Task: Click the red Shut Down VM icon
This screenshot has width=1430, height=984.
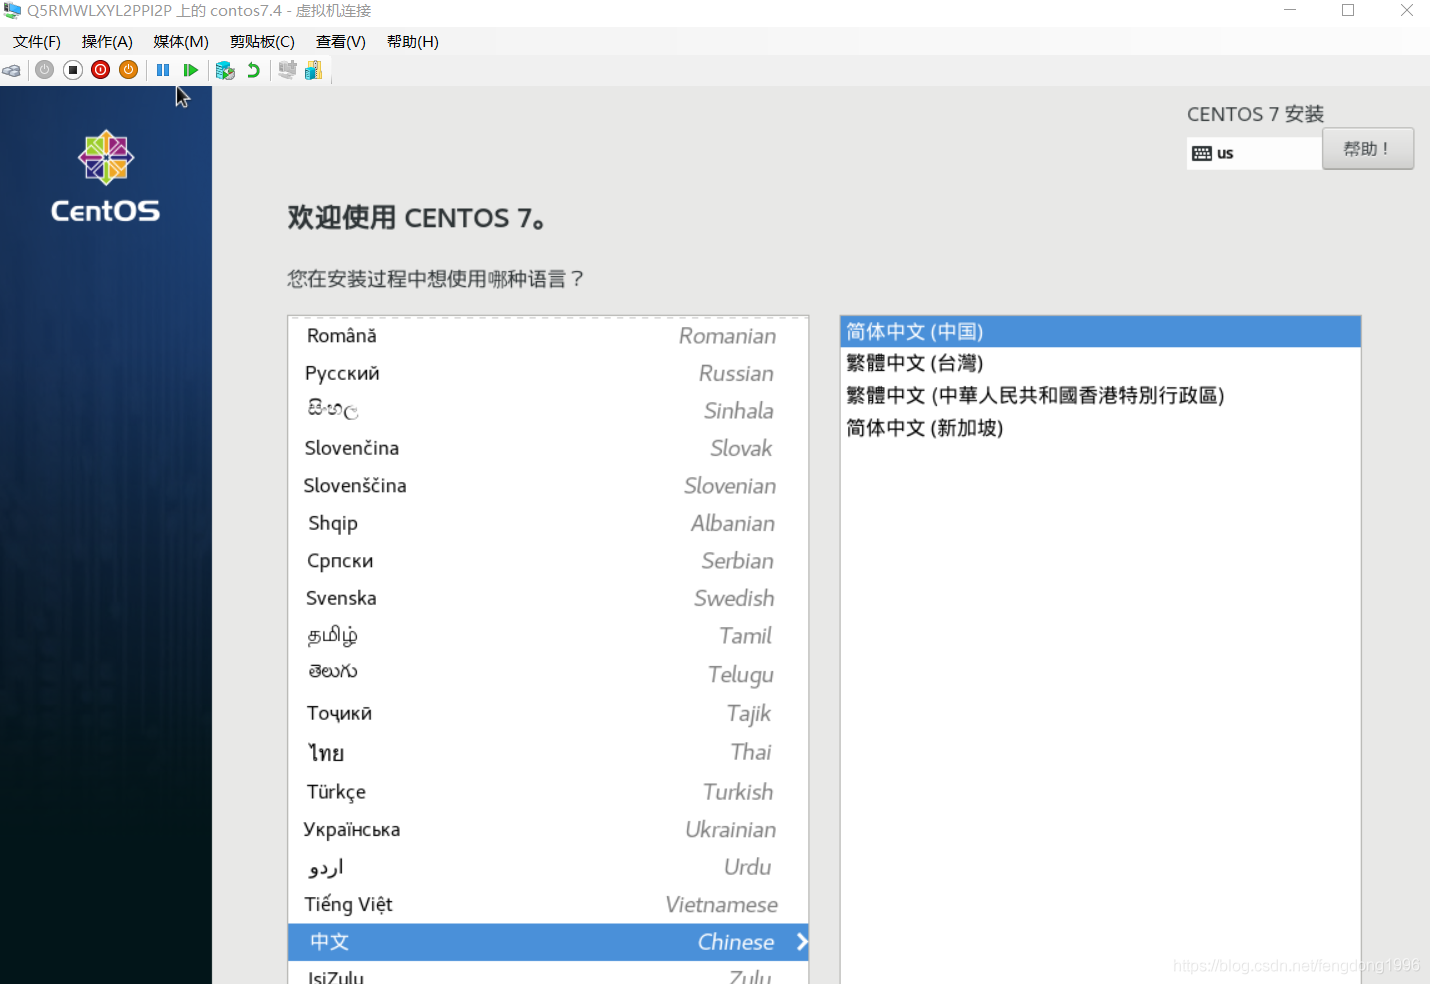Action: click(x=101, y=70)
